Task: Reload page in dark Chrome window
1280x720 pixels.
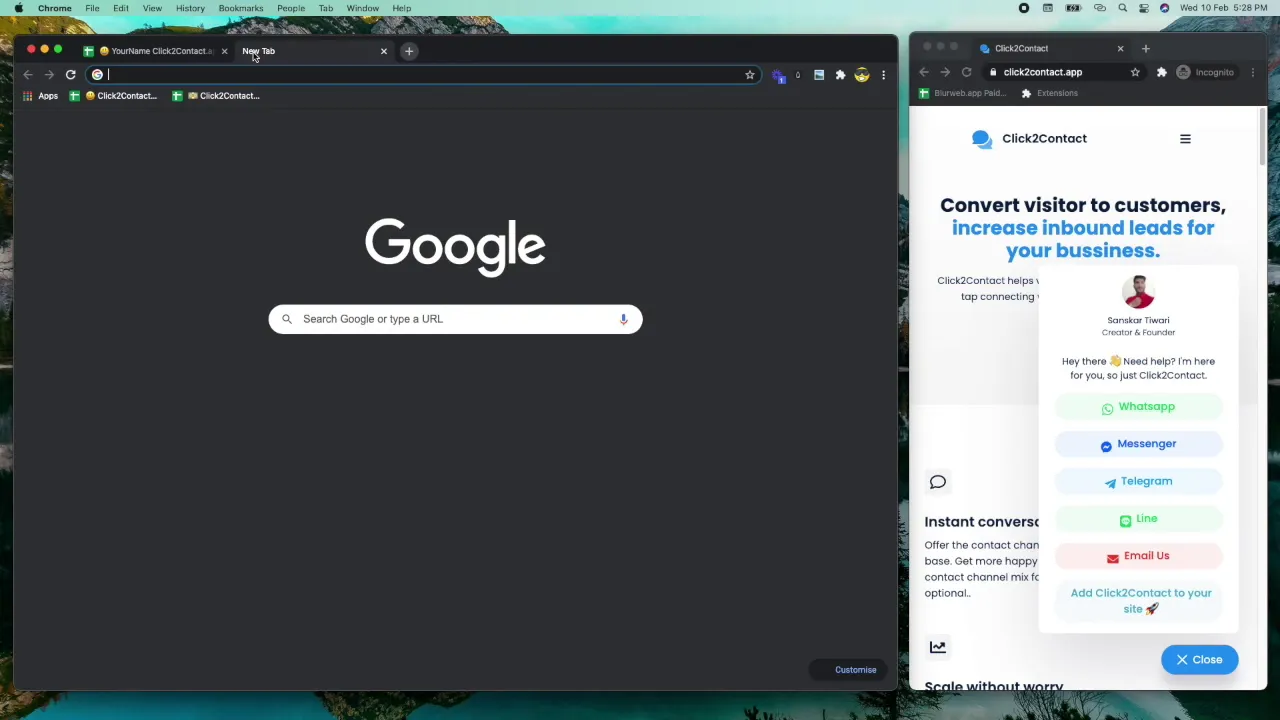Action: coord(70,75)
